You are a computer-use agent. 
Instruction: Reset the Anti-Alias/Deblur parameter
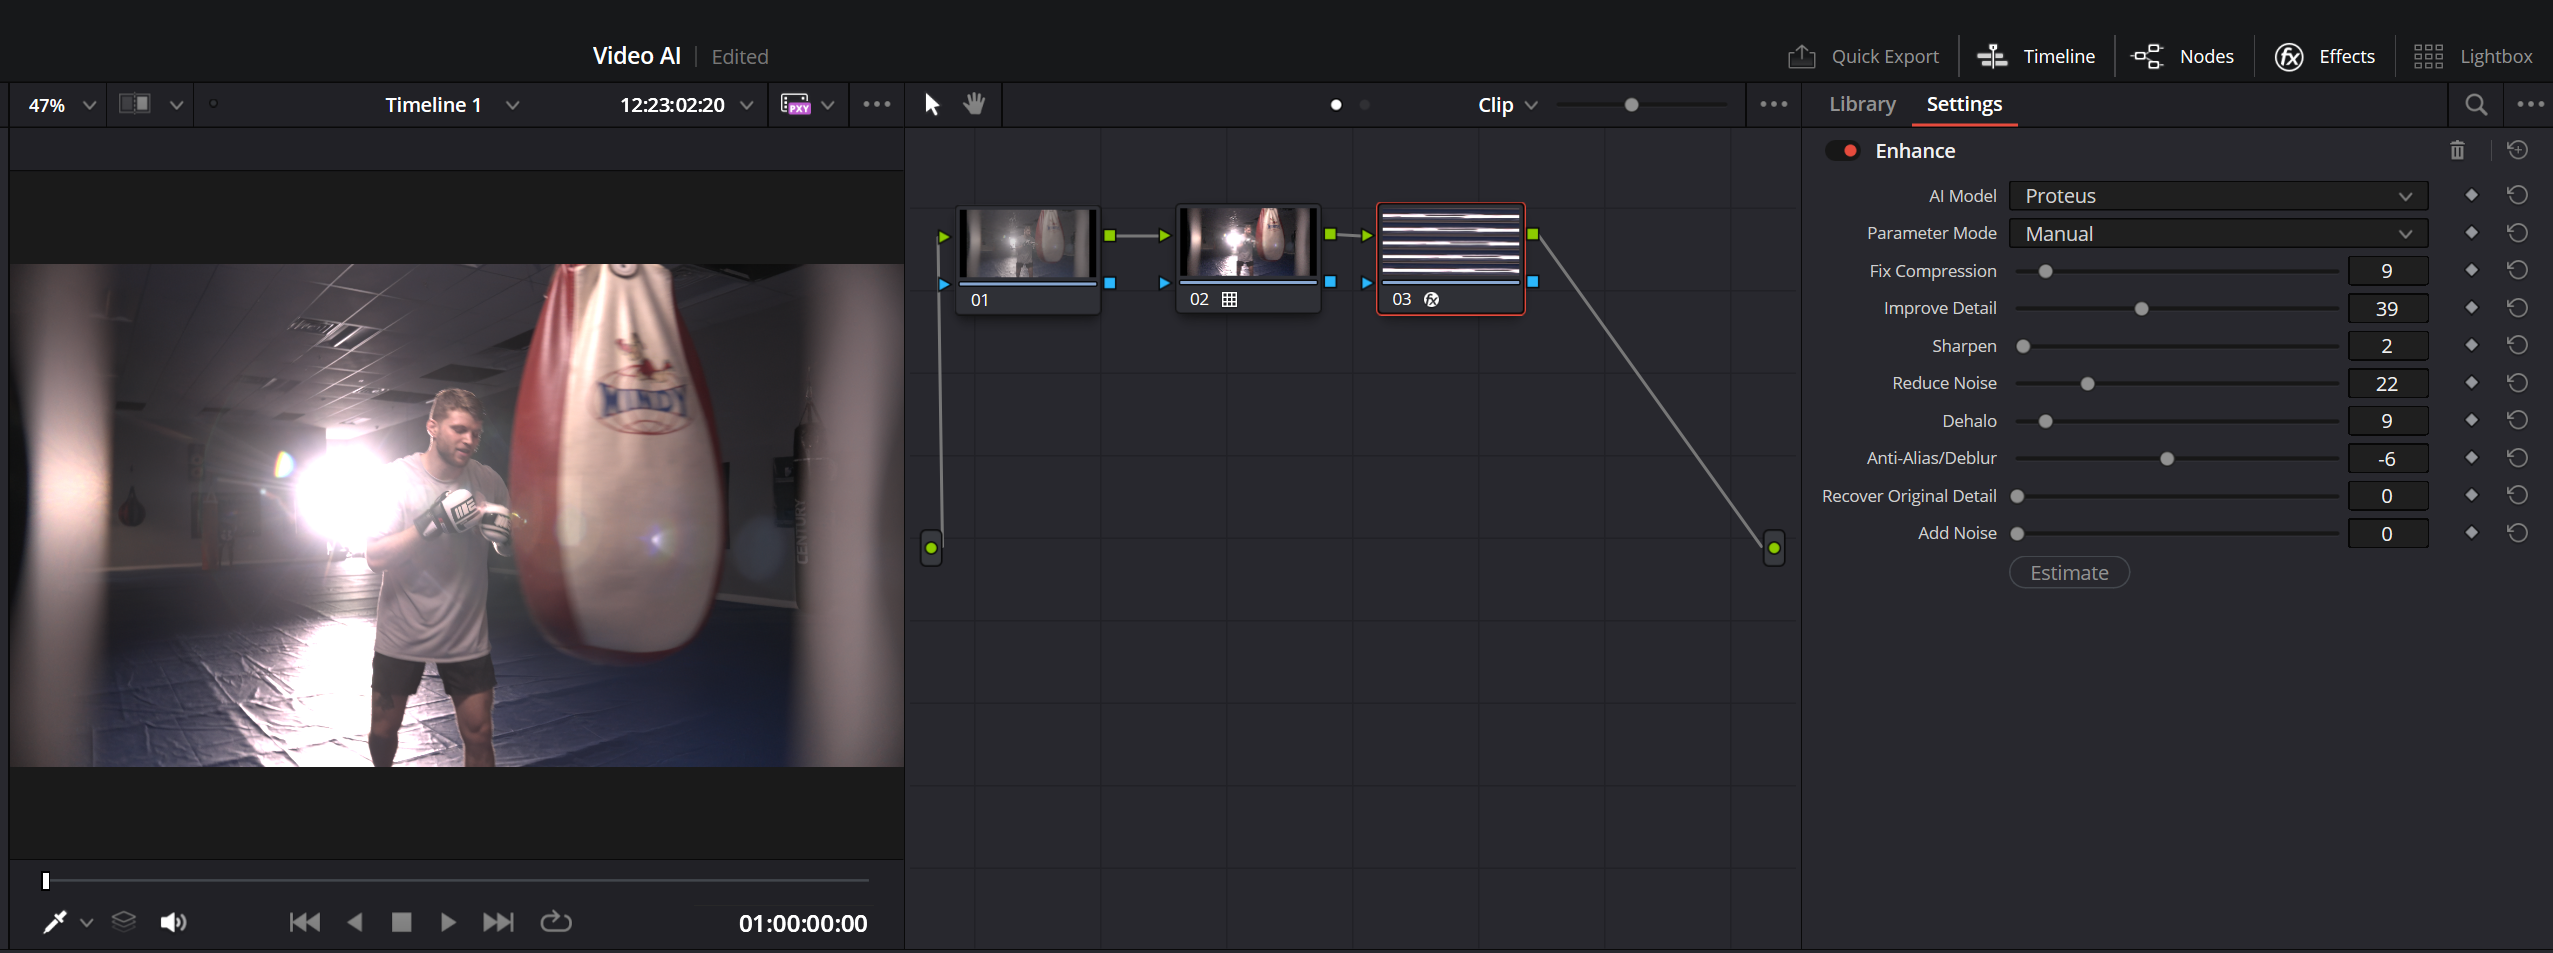pyautogui.click(x=2518, y=458)
